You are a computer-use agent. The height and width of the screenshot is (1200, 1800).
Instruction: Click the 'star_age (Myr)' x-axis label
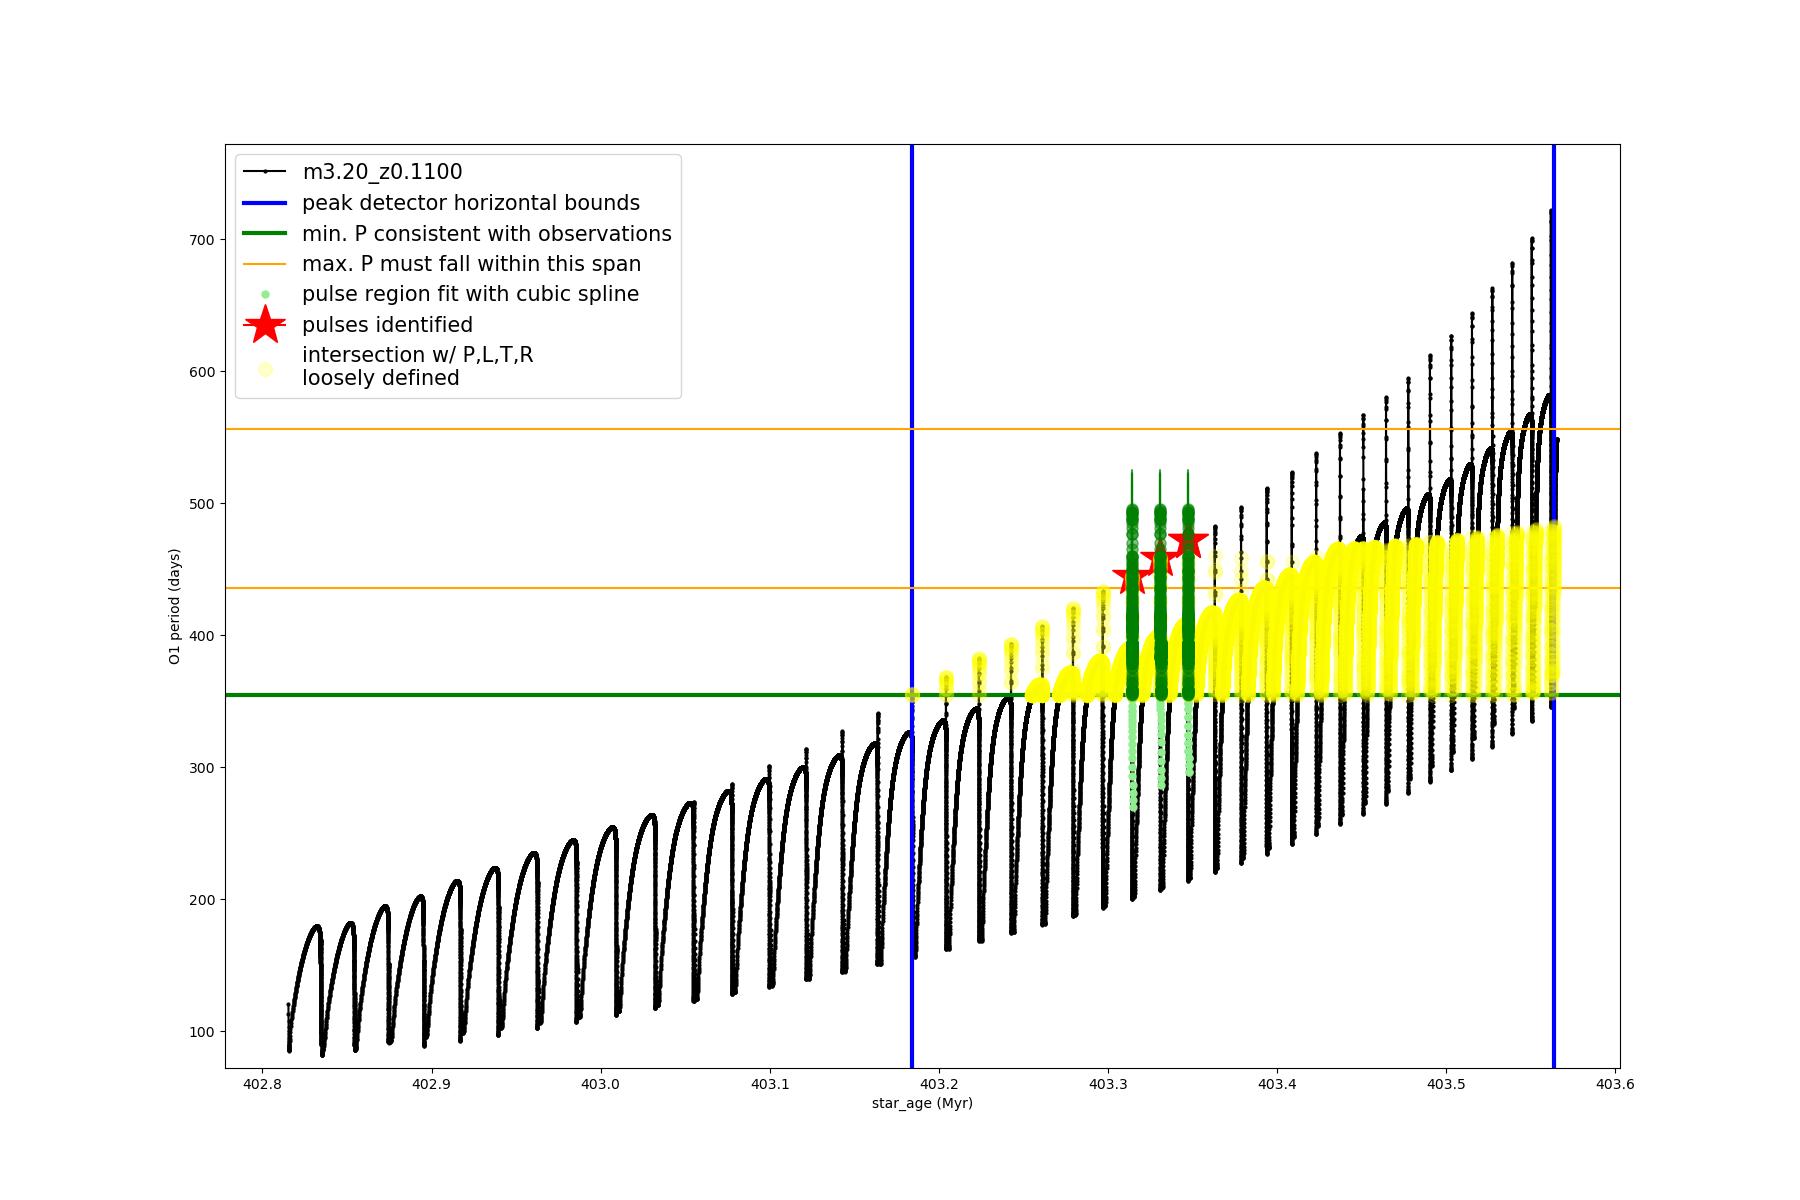pos(922,1103)
